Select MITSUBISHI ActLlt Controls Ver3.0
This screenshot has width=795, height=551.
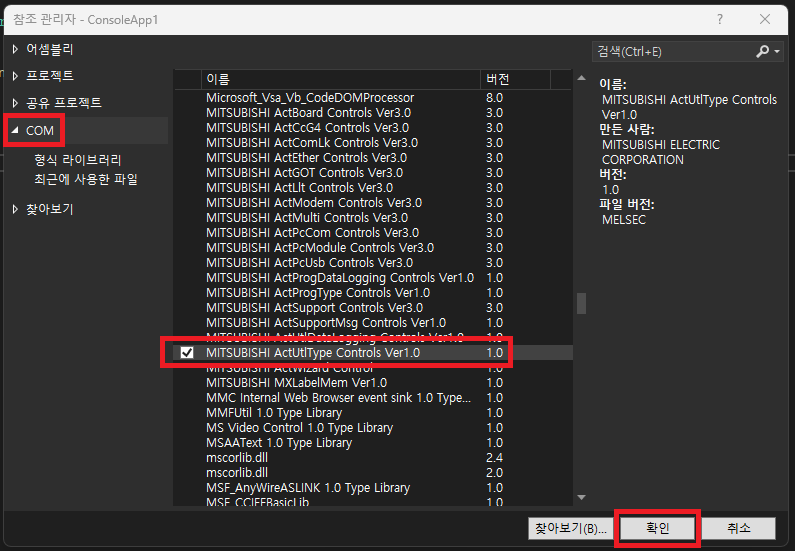(x=373, y=188)
